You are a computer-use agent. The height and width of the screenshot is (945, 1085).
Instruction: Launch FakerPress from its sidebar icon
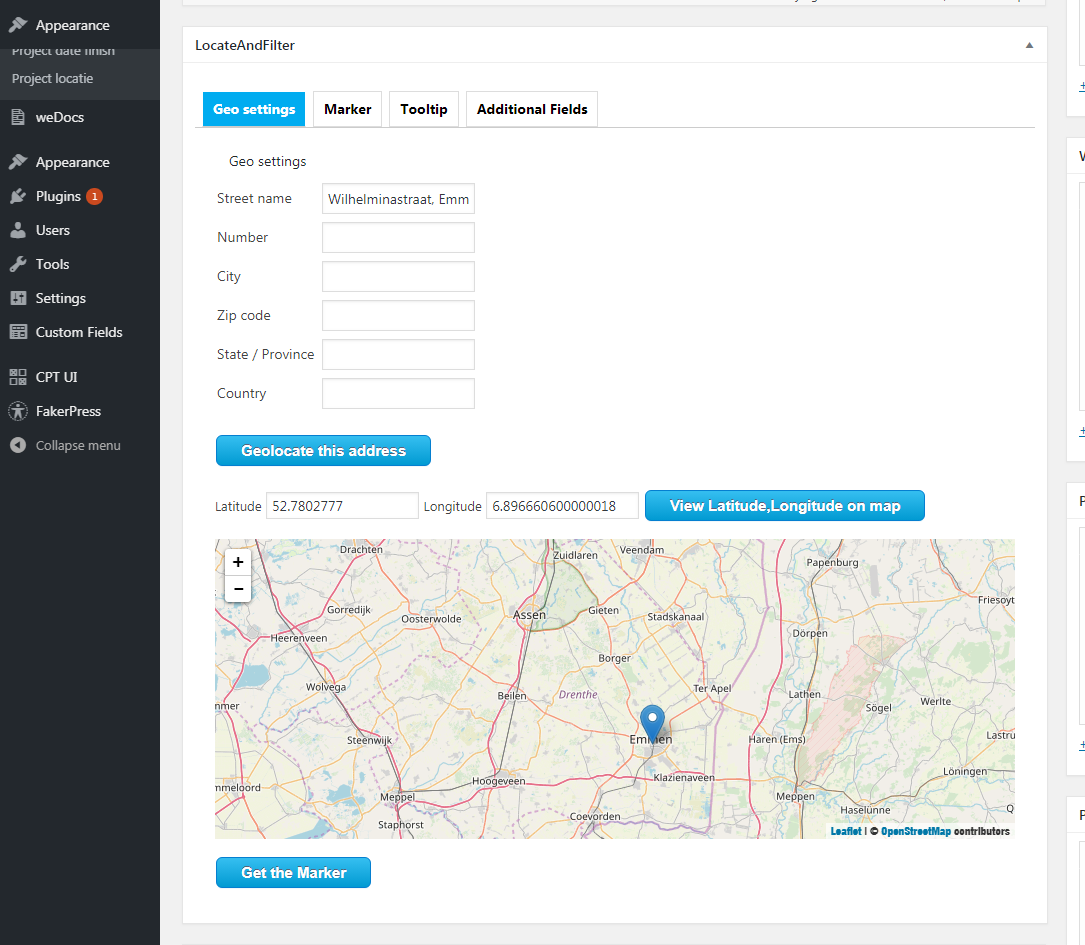[18, 411]
